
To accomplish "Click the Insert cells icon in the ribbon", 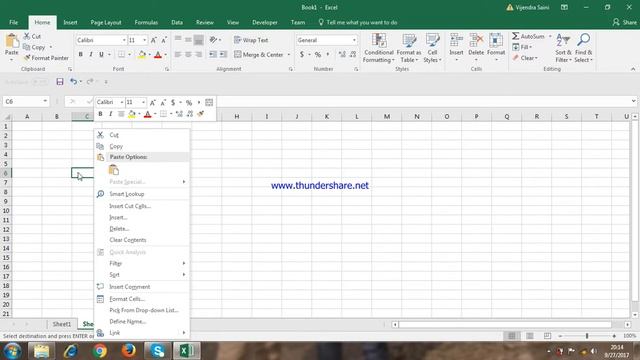I will [456, 41].
